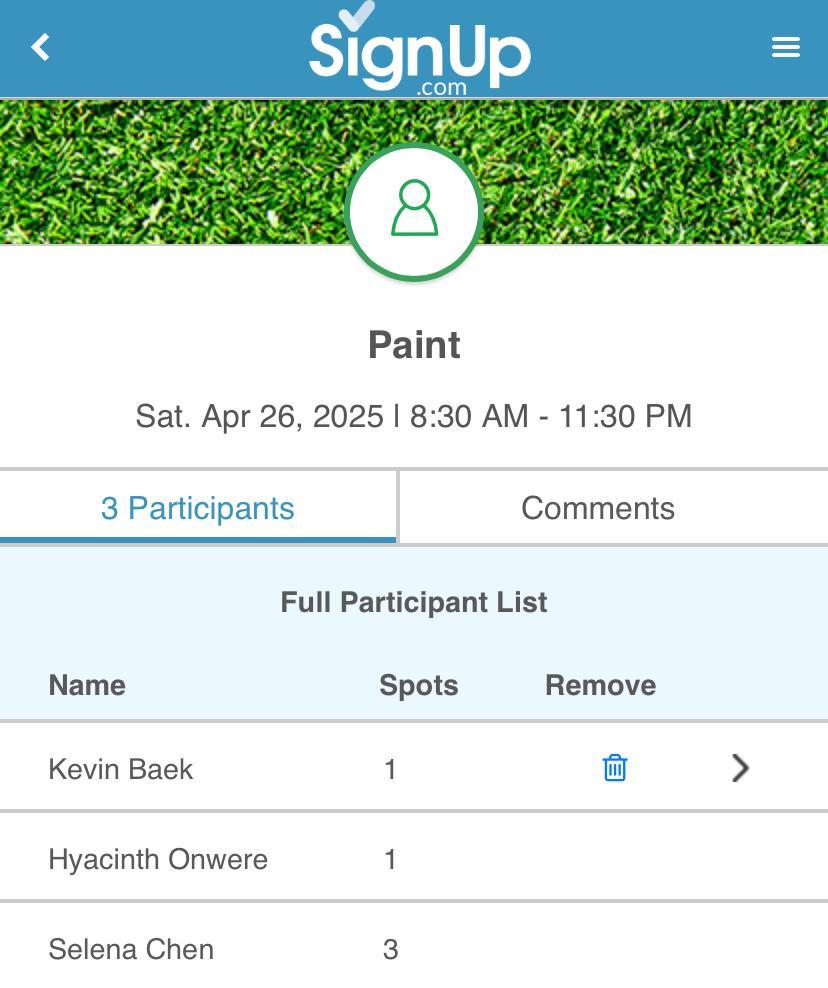Click Selena Chen's spots count of 3
Image resolution: width=828 pixels, height=988 pixels.
[391, 949]
